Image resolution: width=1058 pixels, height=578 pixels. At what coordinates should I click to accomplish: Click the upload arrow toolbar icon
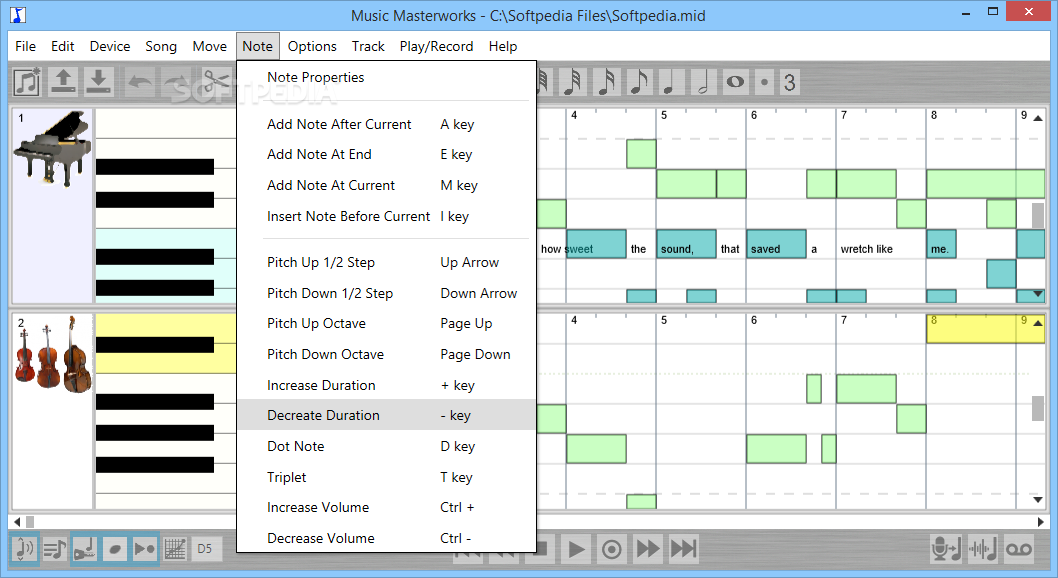(63, 82)
